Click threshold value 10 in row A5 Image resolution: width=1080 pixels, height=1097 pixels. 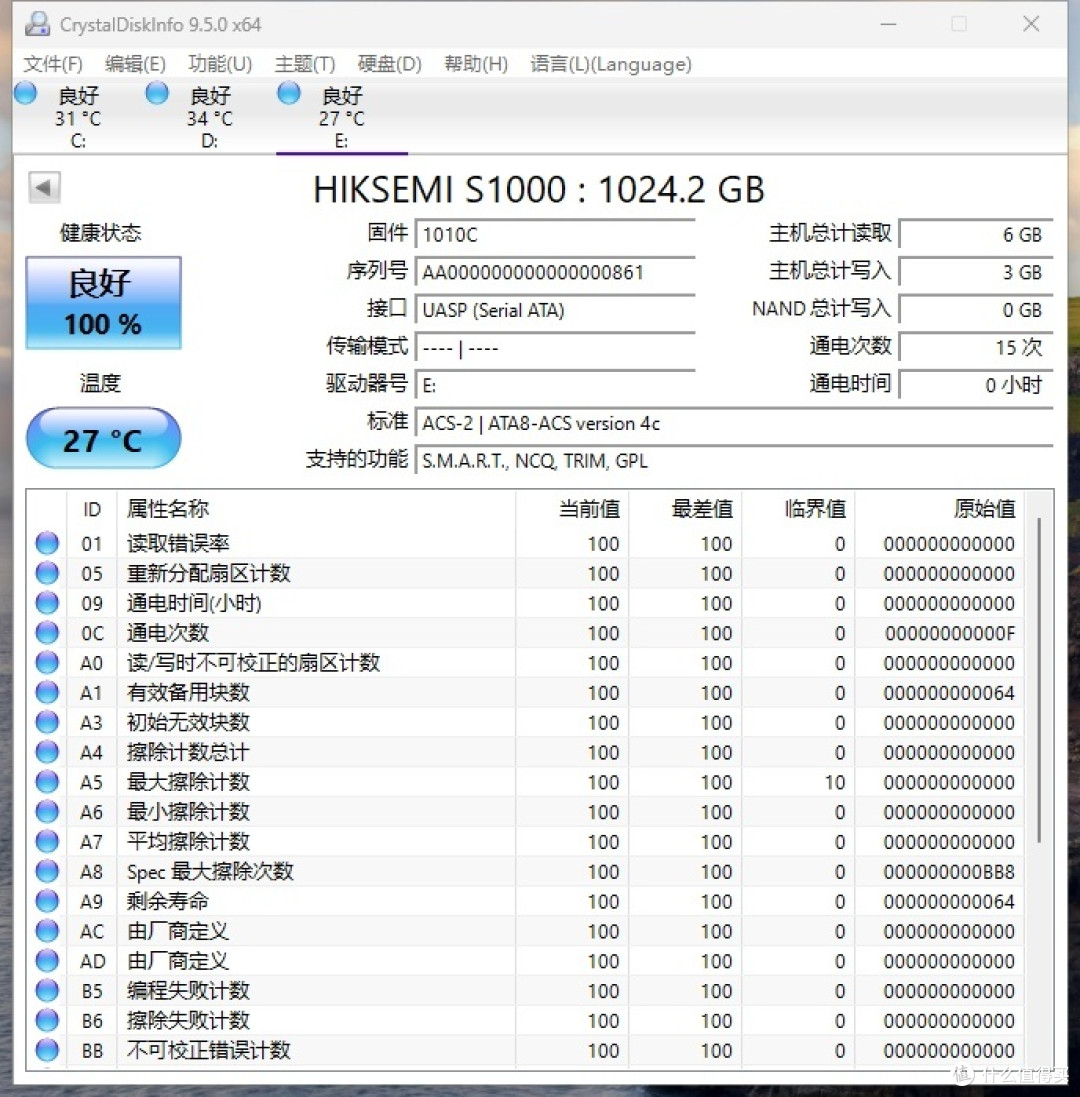tap(834, 782)
